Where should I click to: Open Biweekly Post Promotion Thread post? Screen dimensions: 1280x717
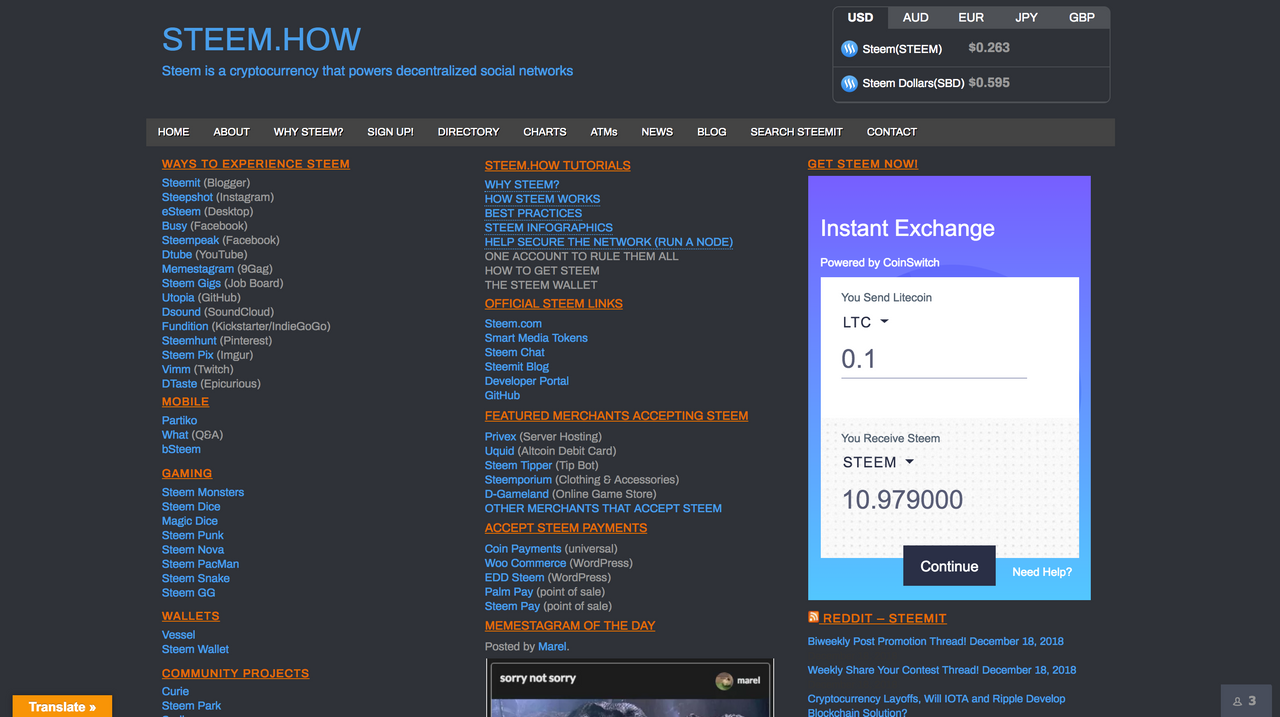tap(936, 641)
